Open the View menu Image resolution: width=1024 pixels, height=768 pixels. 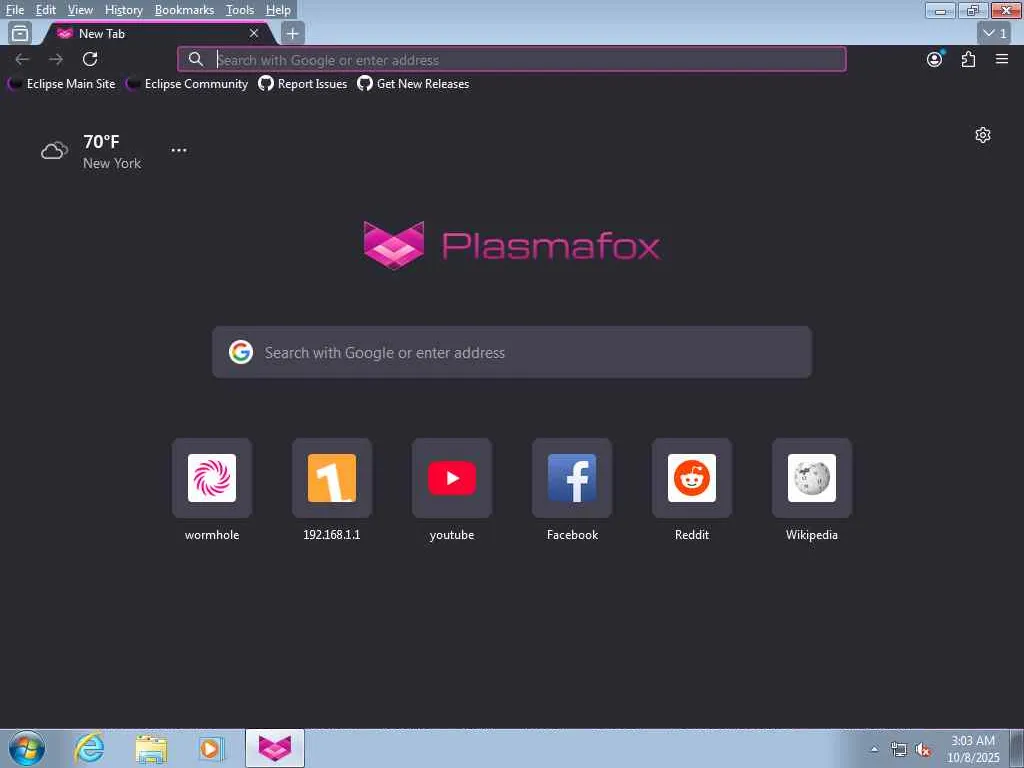point(80,10)
